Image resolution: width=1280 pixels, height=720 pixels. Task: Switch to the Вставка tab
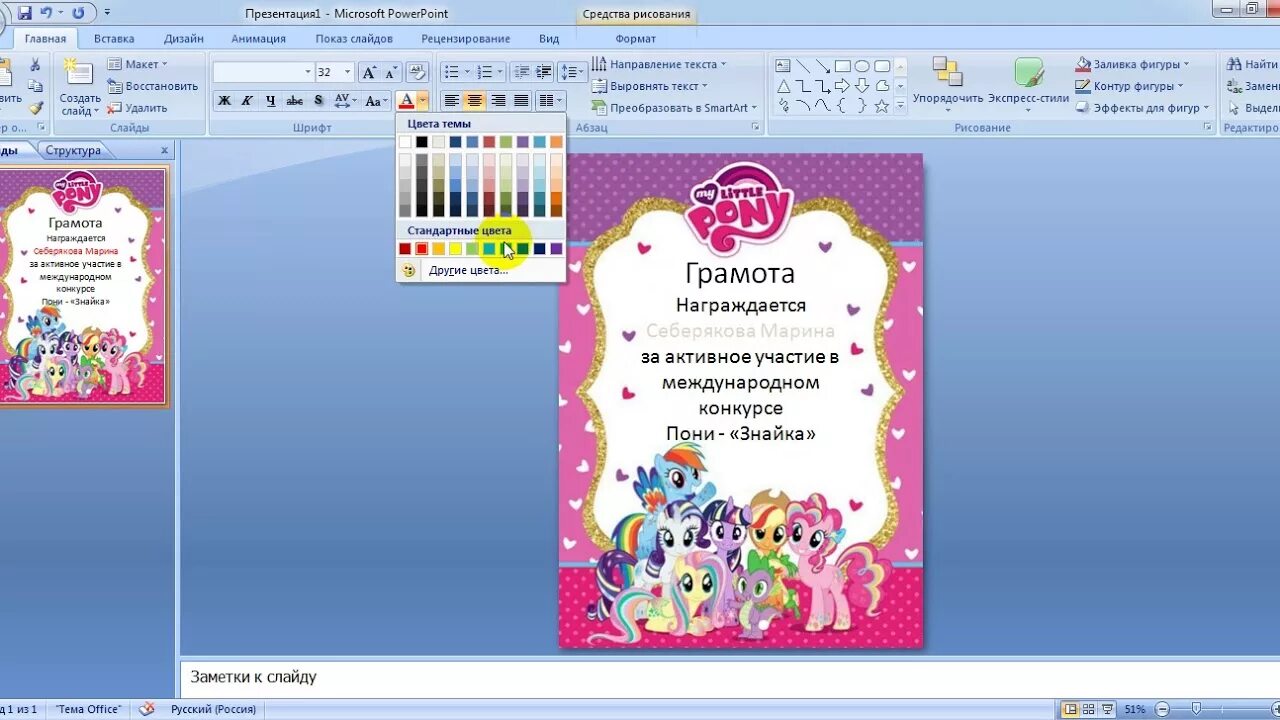(114, 39)
